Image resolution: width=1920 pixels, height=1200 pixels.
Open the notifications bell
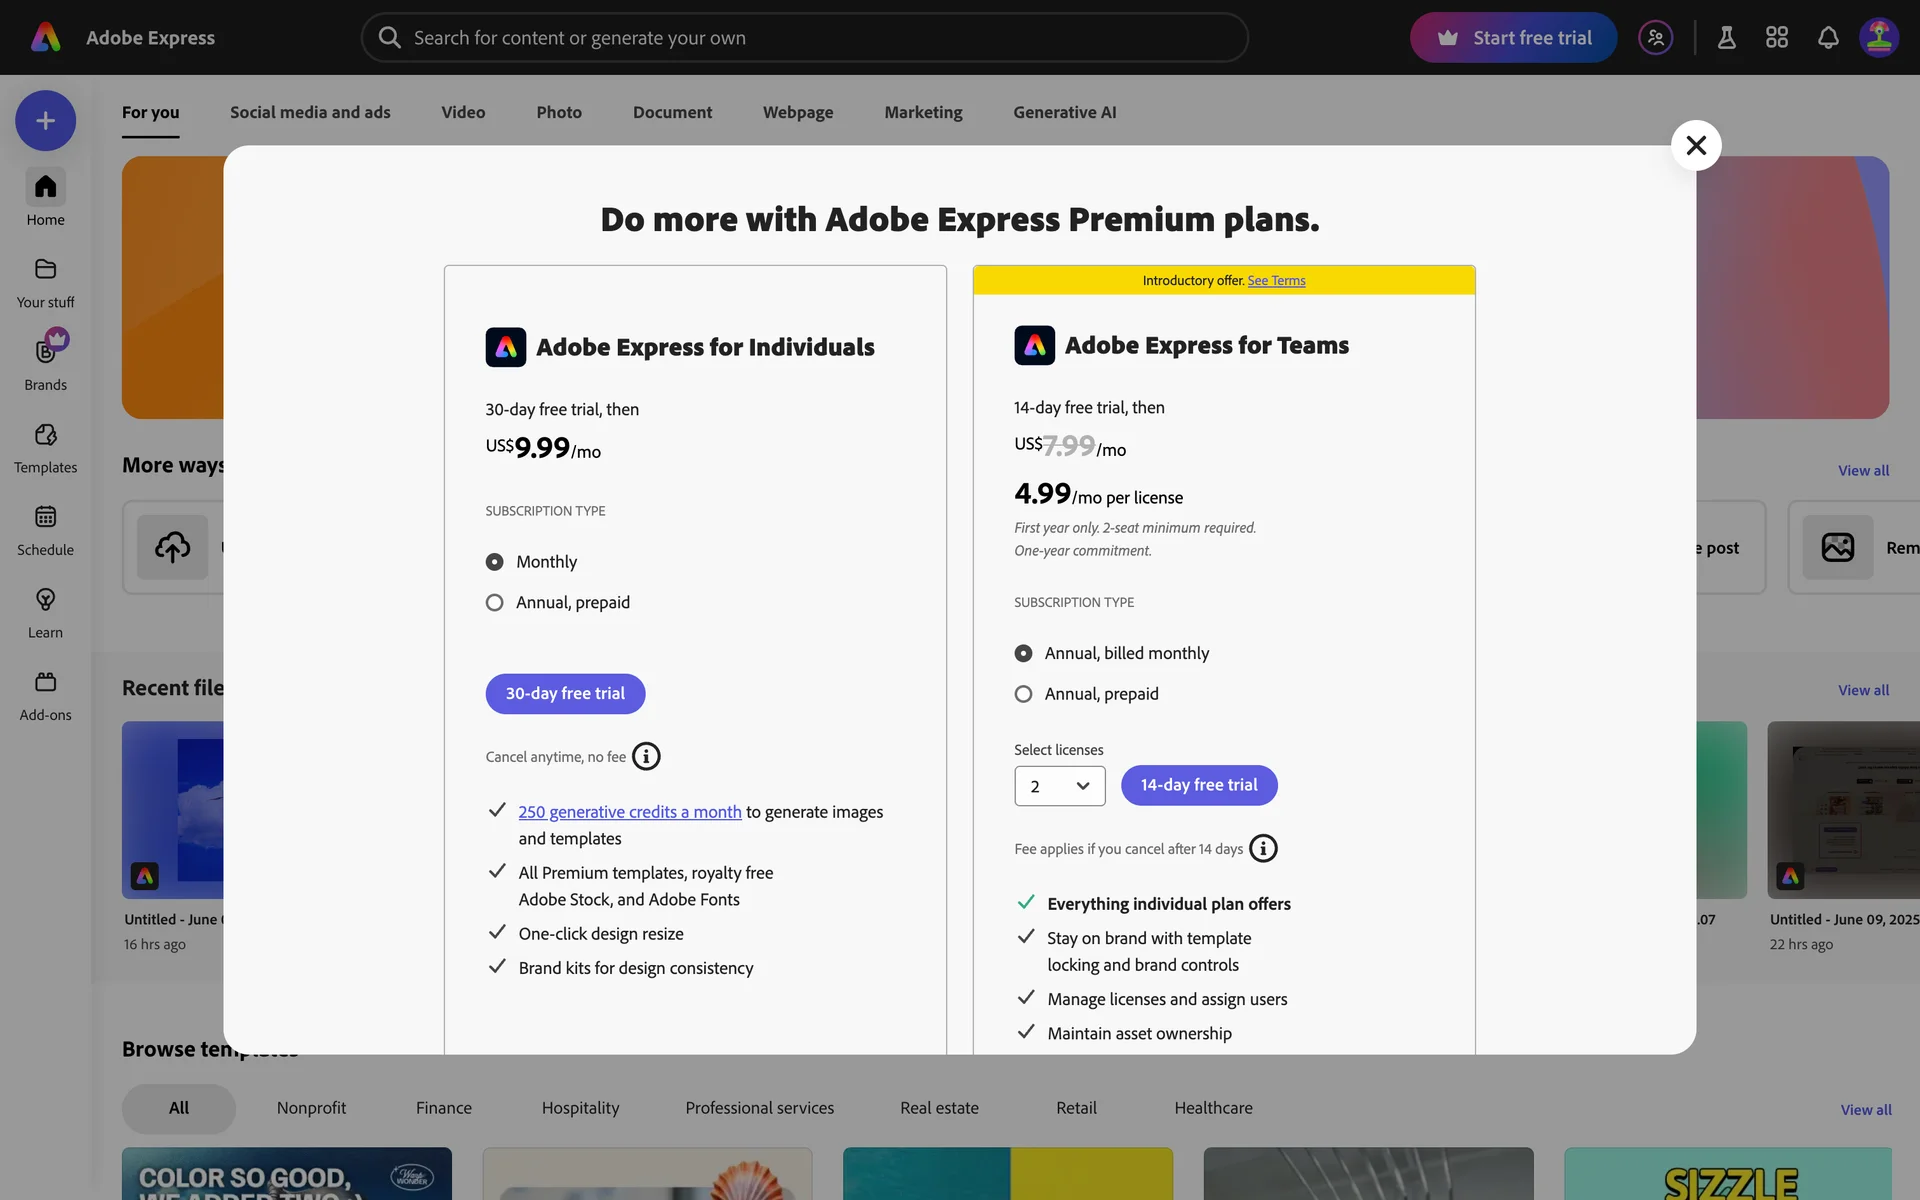click(x=1828, y=38)
